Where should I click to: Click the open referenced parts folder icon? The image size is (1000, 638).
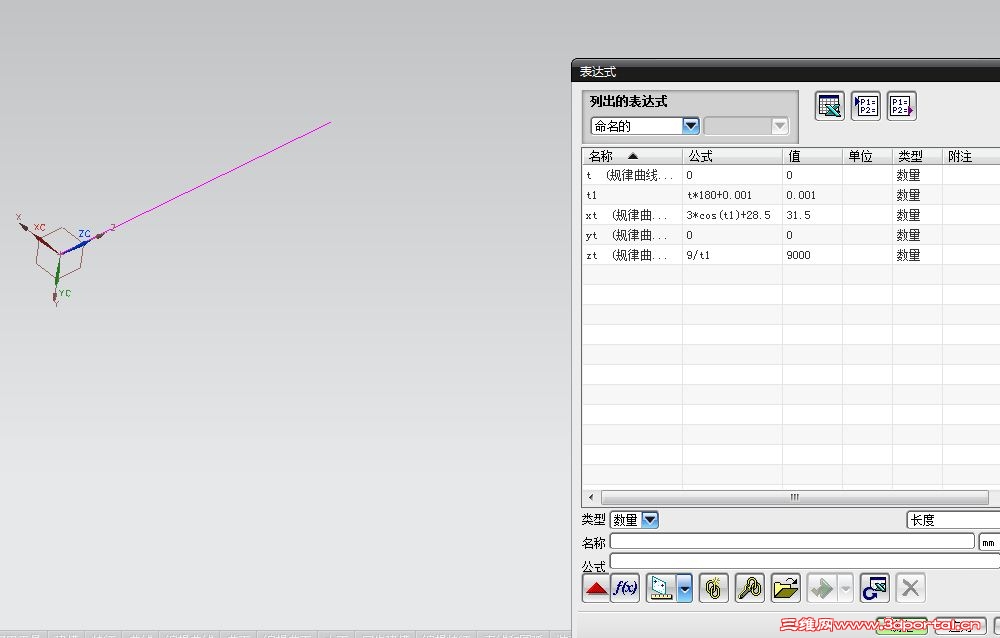coord(786,588)
